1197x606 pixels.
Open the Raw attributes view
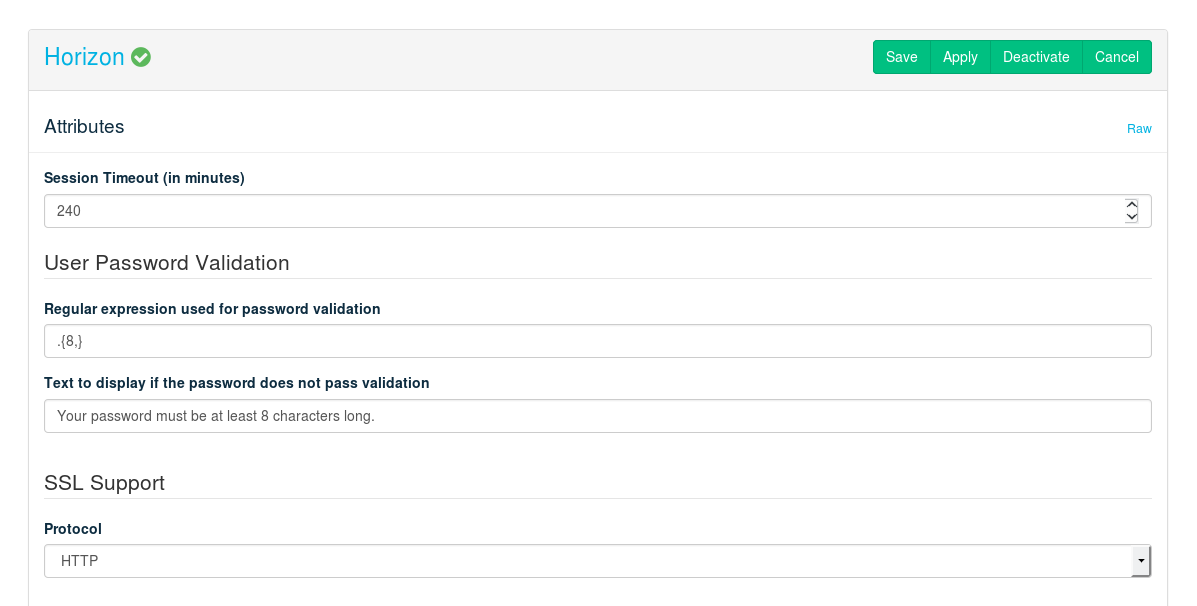pyautogui.click(x=1139, y=129)
